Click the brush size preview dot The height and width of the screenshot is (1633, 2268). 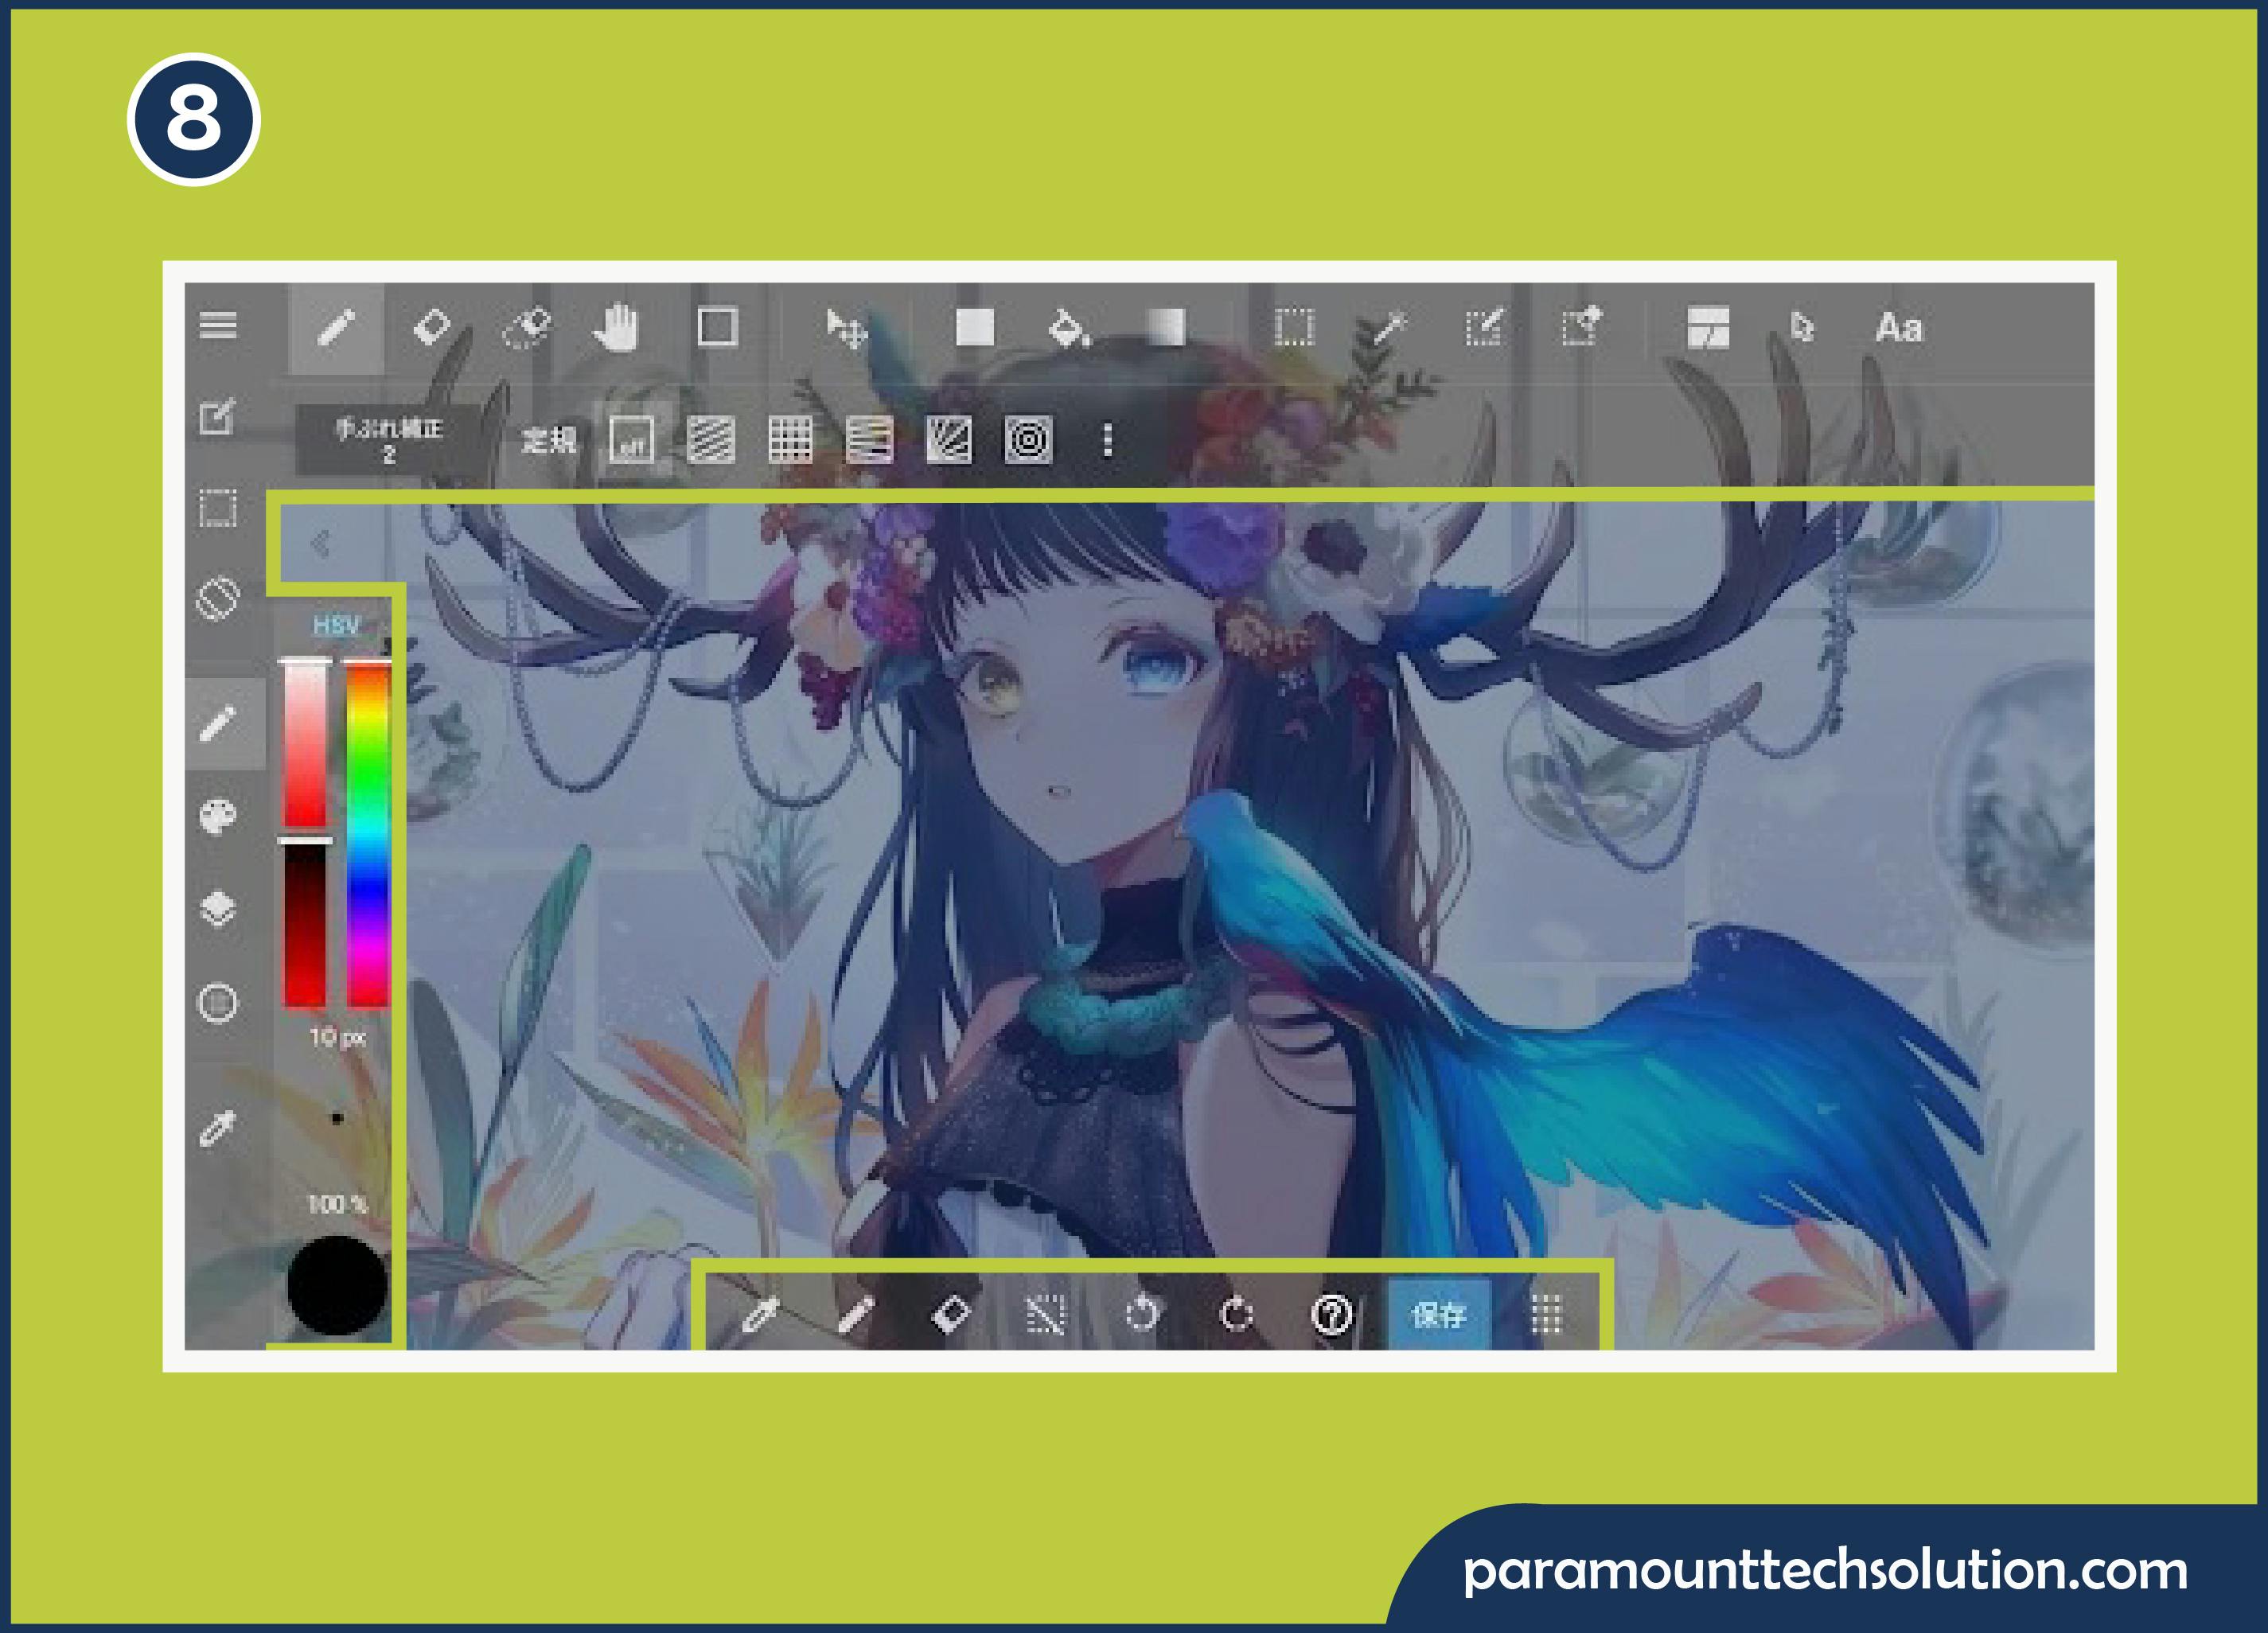click(x=337, y=1117)
